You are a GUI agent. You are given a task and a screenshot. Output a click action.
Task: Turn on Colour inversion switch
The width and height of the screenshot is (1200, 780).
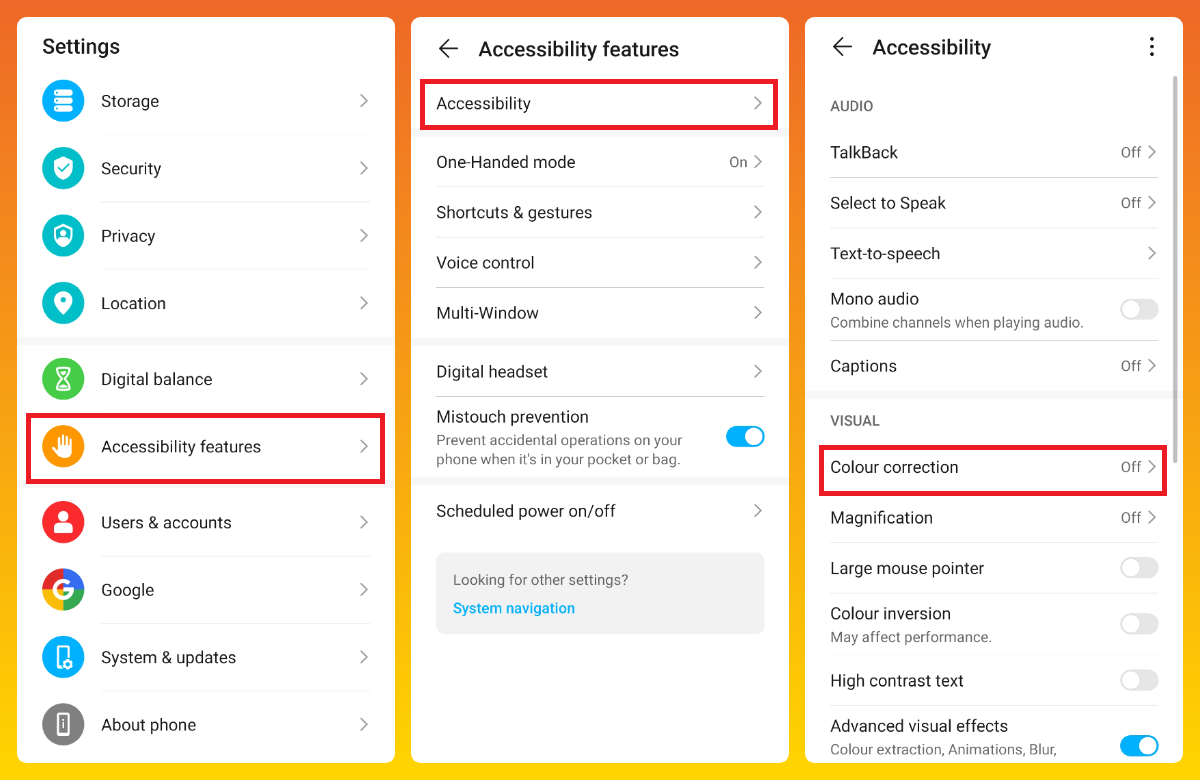coord(1139,624)
